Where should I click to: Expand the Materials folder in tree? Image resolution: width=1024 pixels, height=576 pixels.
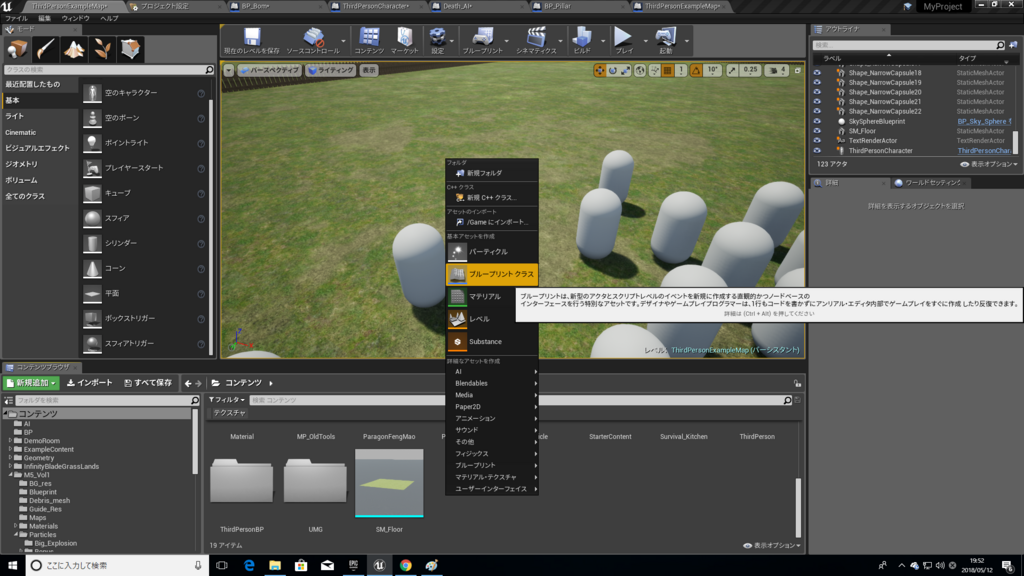pos(16,526)
